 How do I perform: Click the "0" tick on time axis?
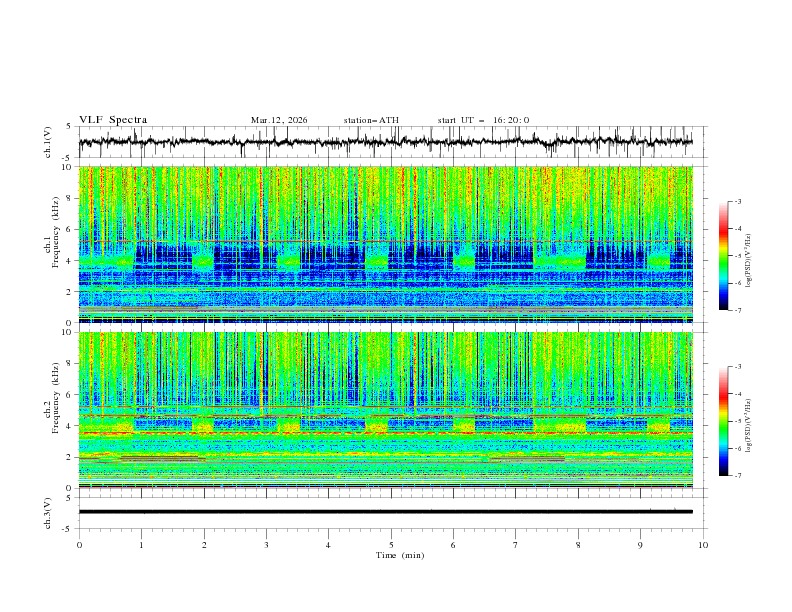point(79,545)
